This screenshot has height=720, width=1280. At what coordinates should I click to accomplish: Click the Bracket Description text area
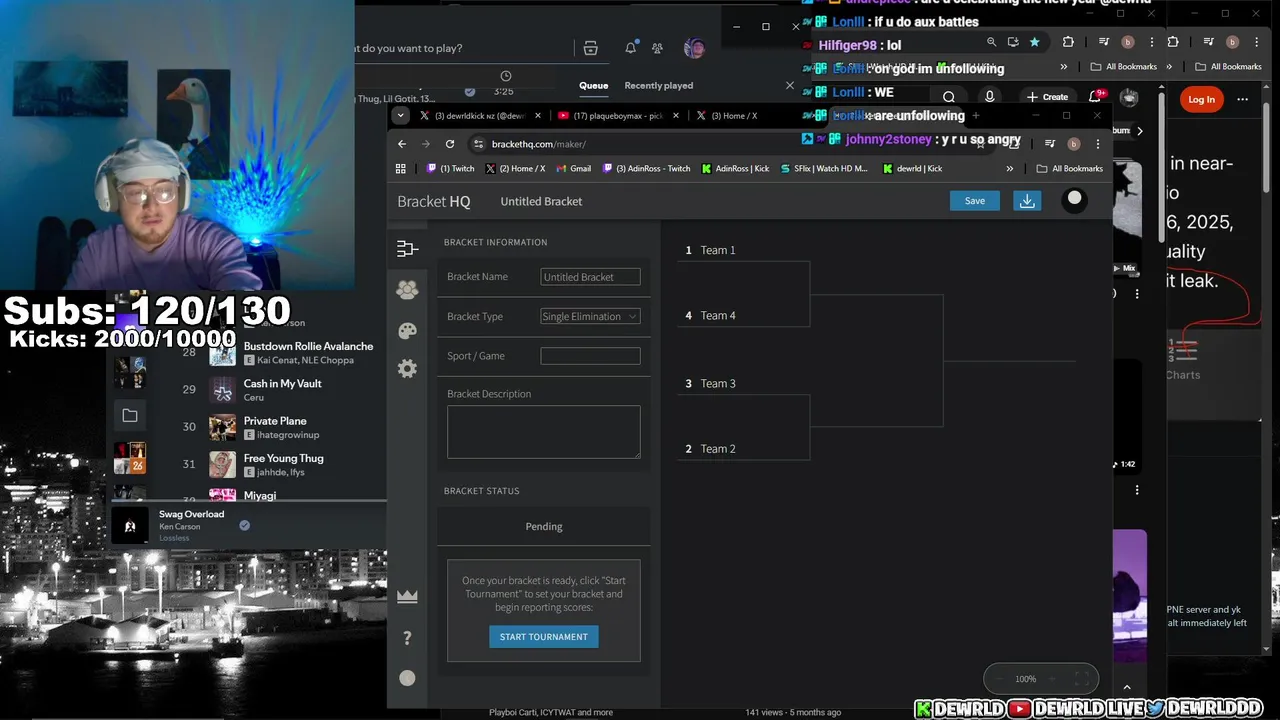click(544, 432)
